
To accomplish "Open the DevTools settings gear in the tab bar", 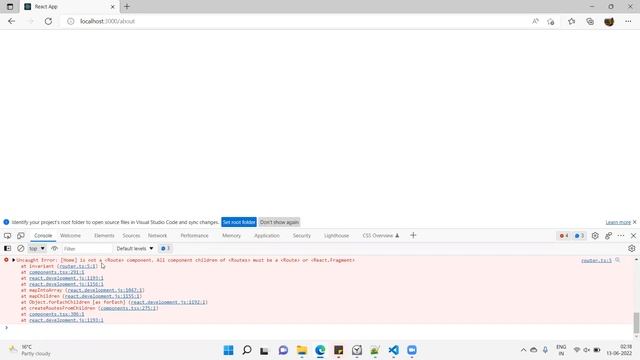I will [595, 236].
